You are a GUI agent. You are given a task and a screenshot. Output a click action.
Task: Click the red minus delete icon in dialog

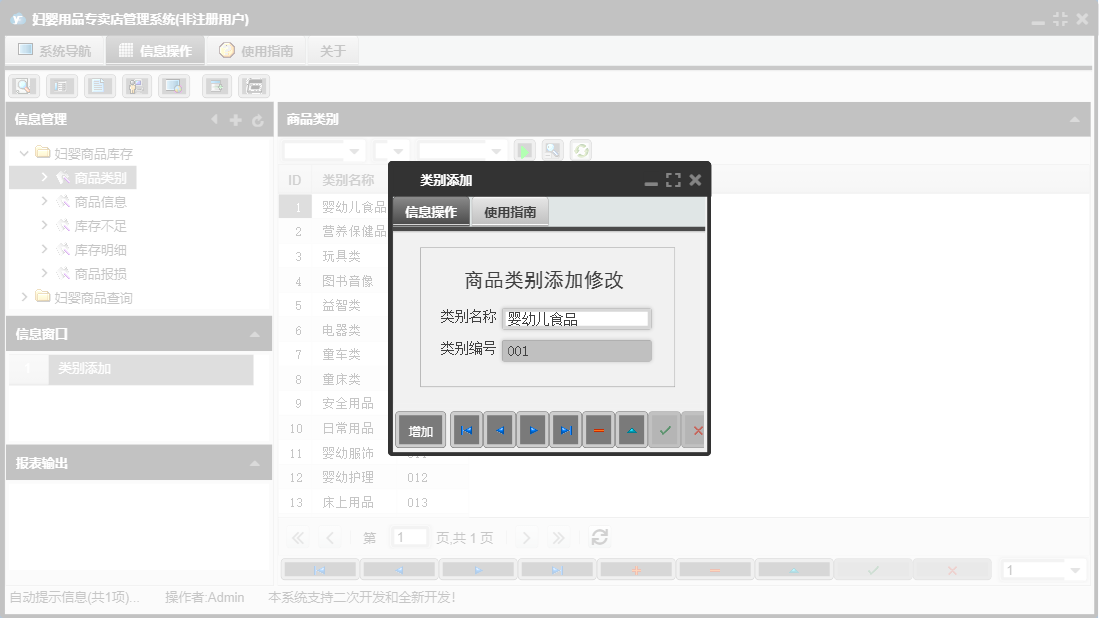[598, 430]
